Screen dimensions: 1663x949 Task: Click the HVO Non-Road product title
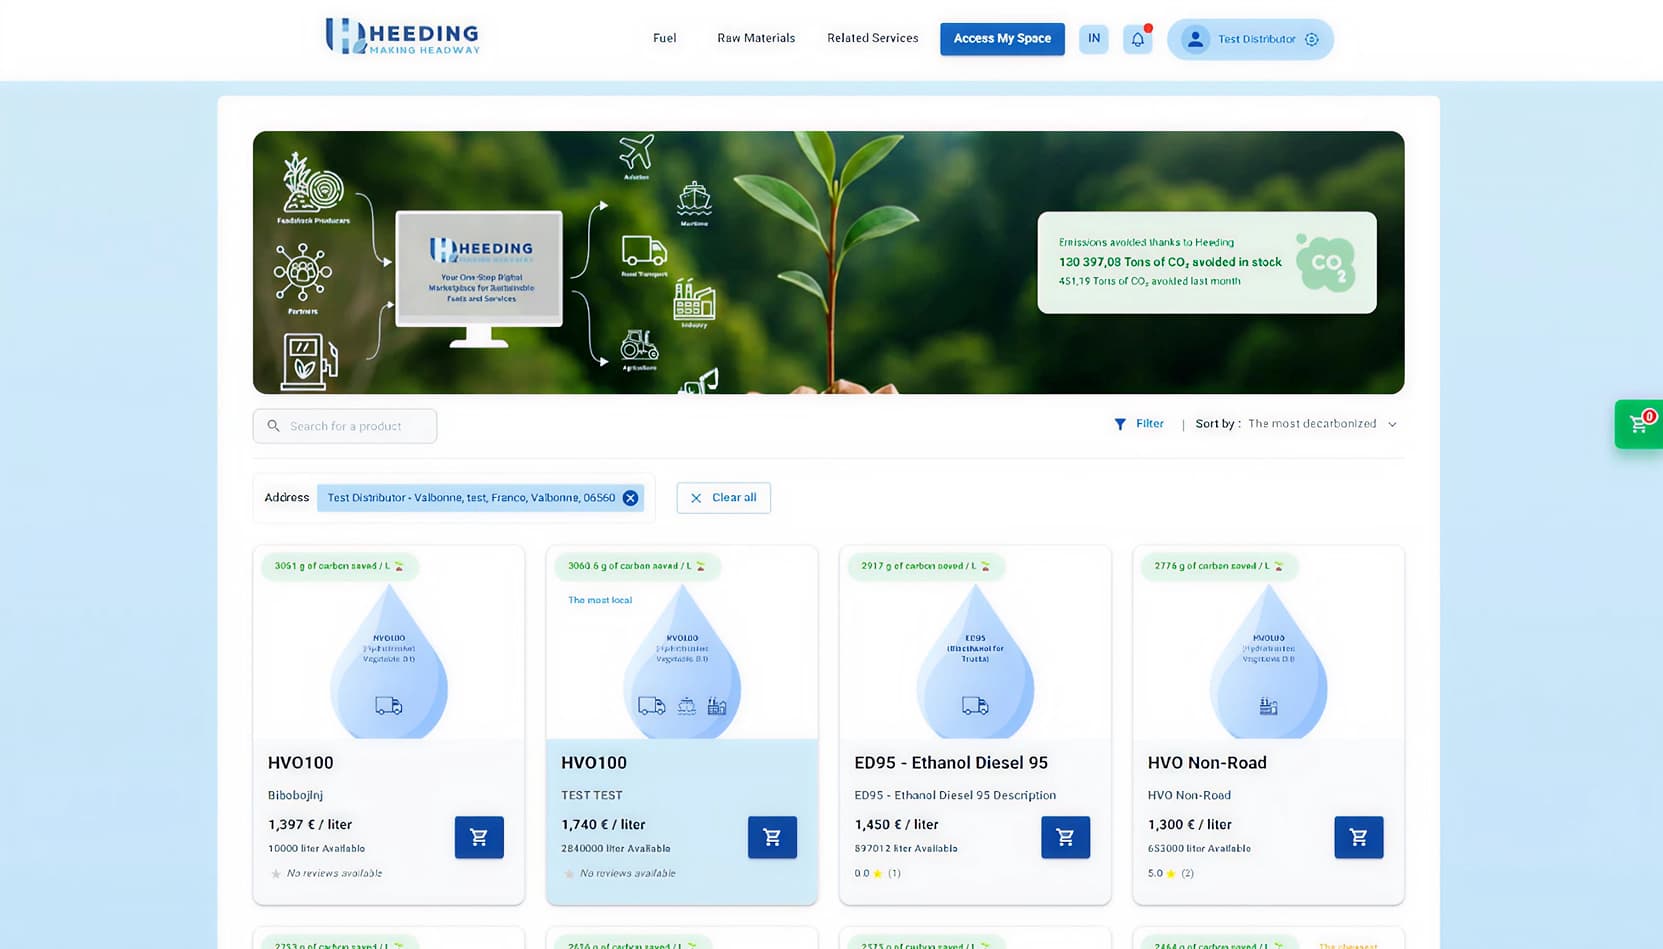coord(1207,762)
